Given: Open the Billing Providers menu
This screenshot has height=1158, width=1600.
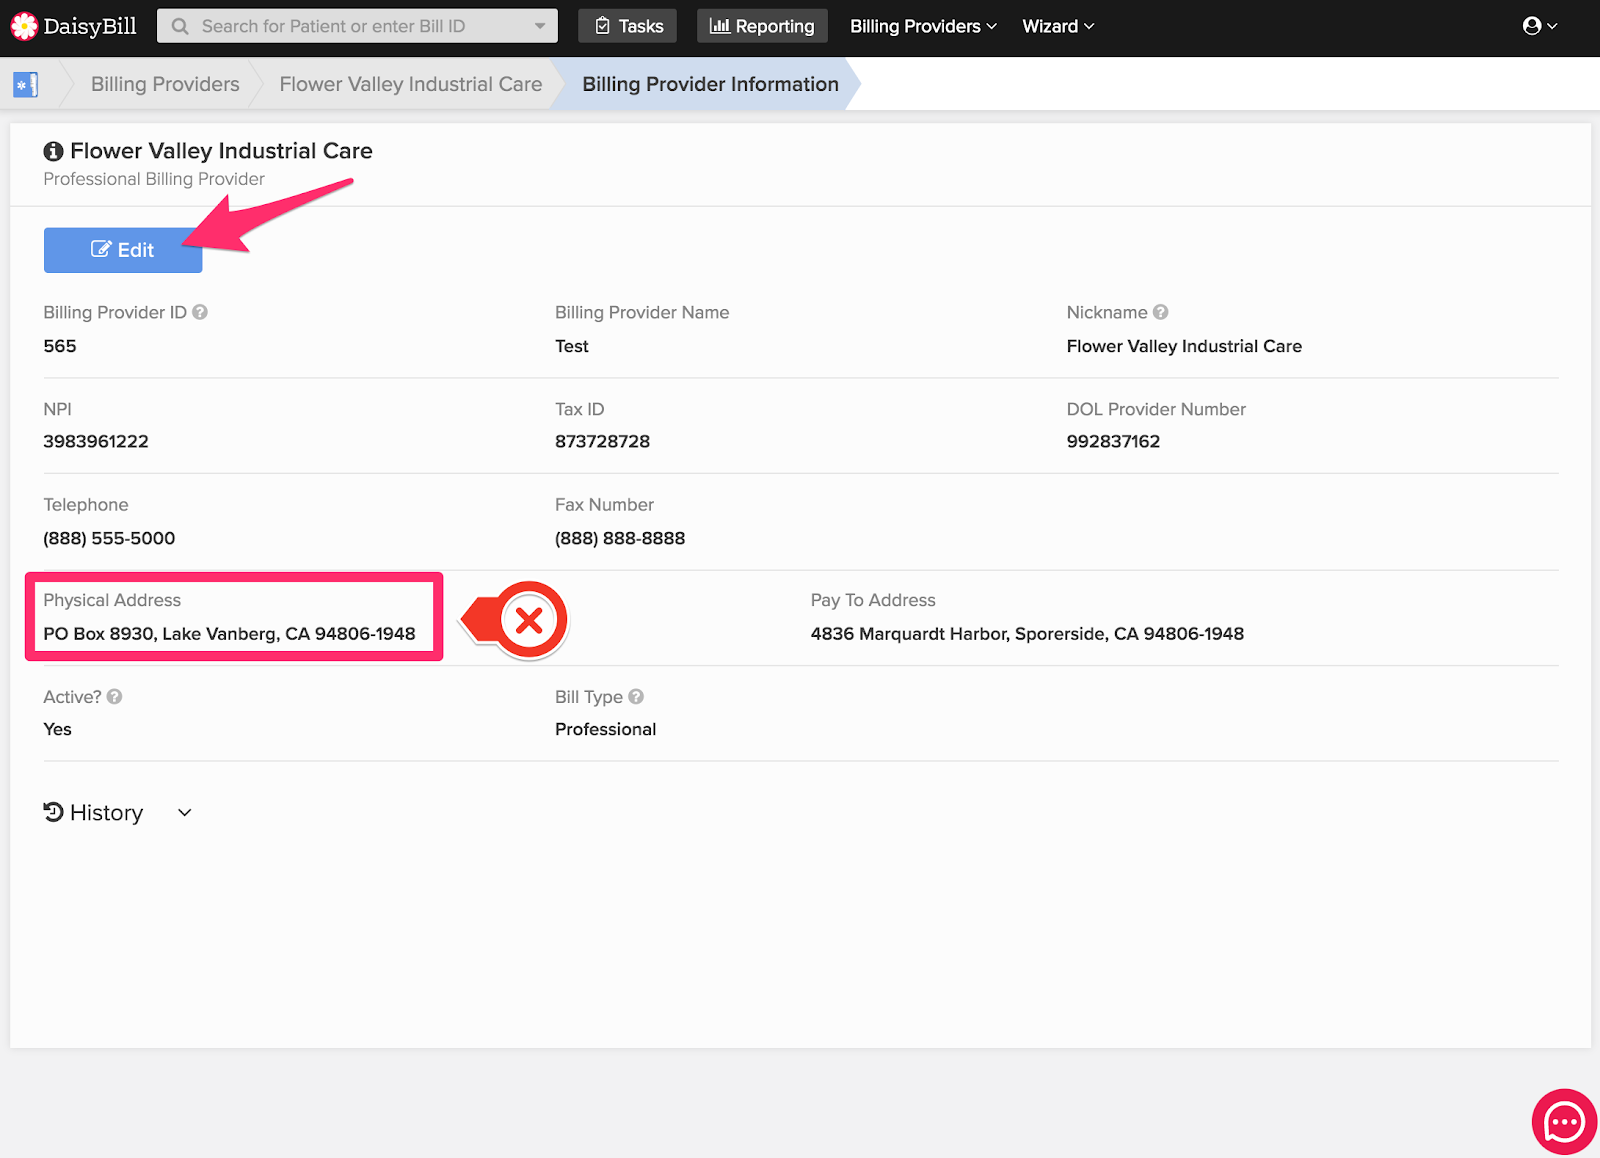Looking at the screenshot, I should click(x=923, y=26).
